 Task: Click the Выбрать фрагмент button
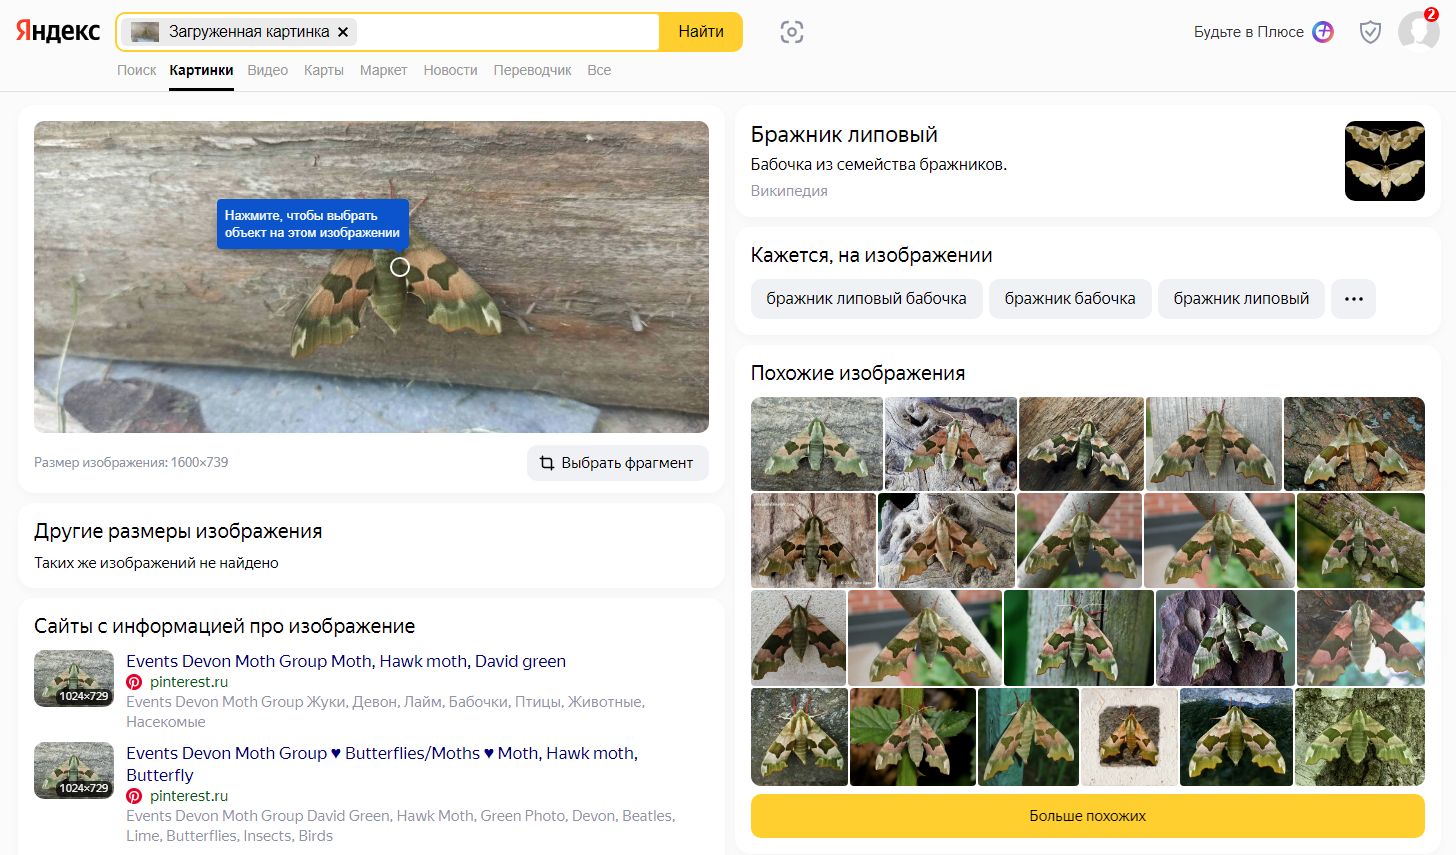pyautogui.click(x=617, y=463)
